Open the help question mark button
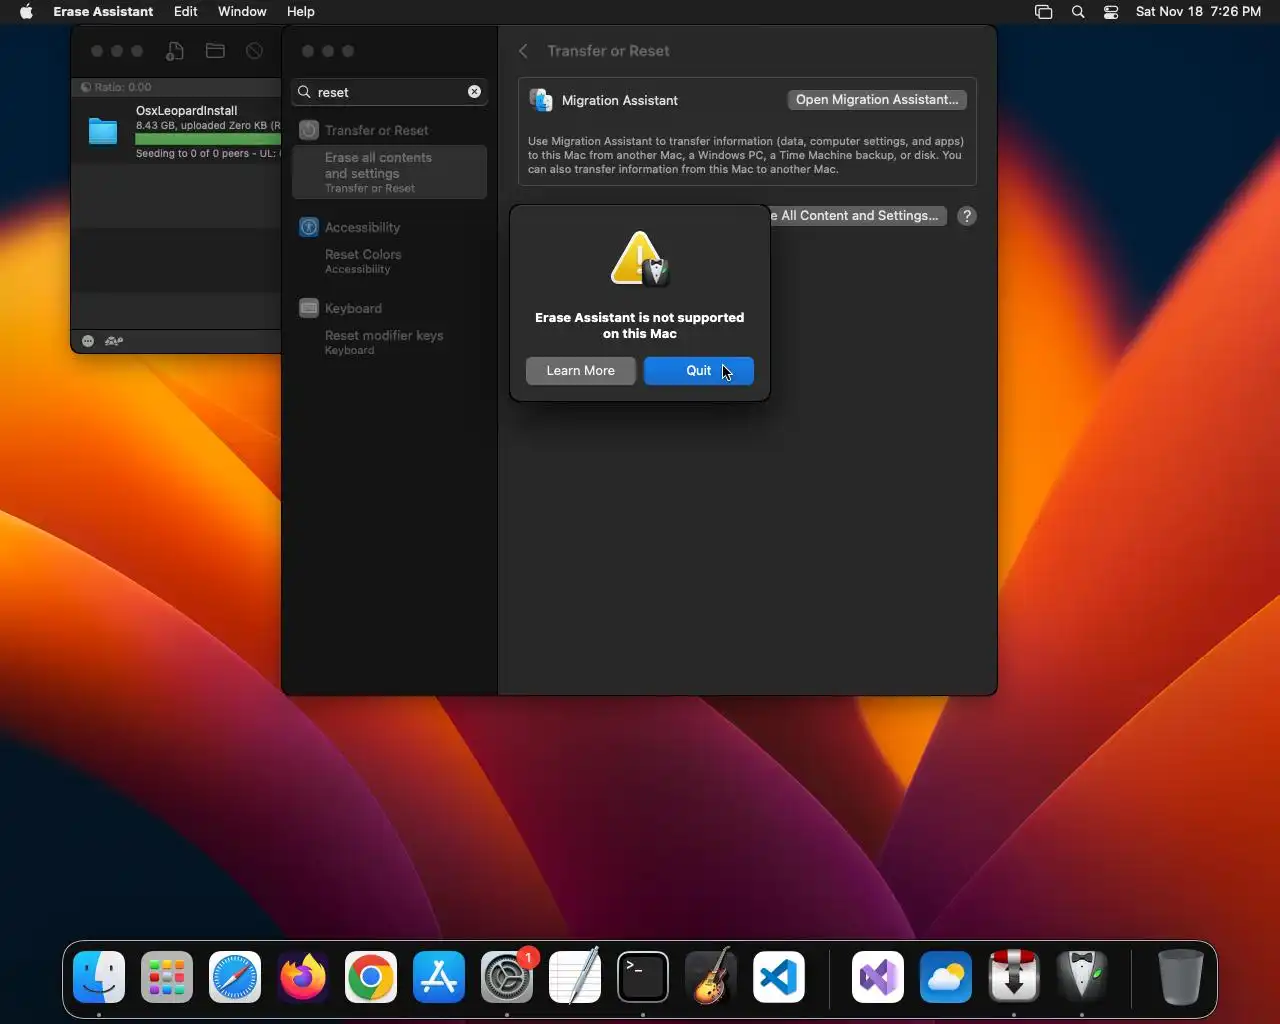Viewport: 1280px width, 1024px height. (967, 216)
